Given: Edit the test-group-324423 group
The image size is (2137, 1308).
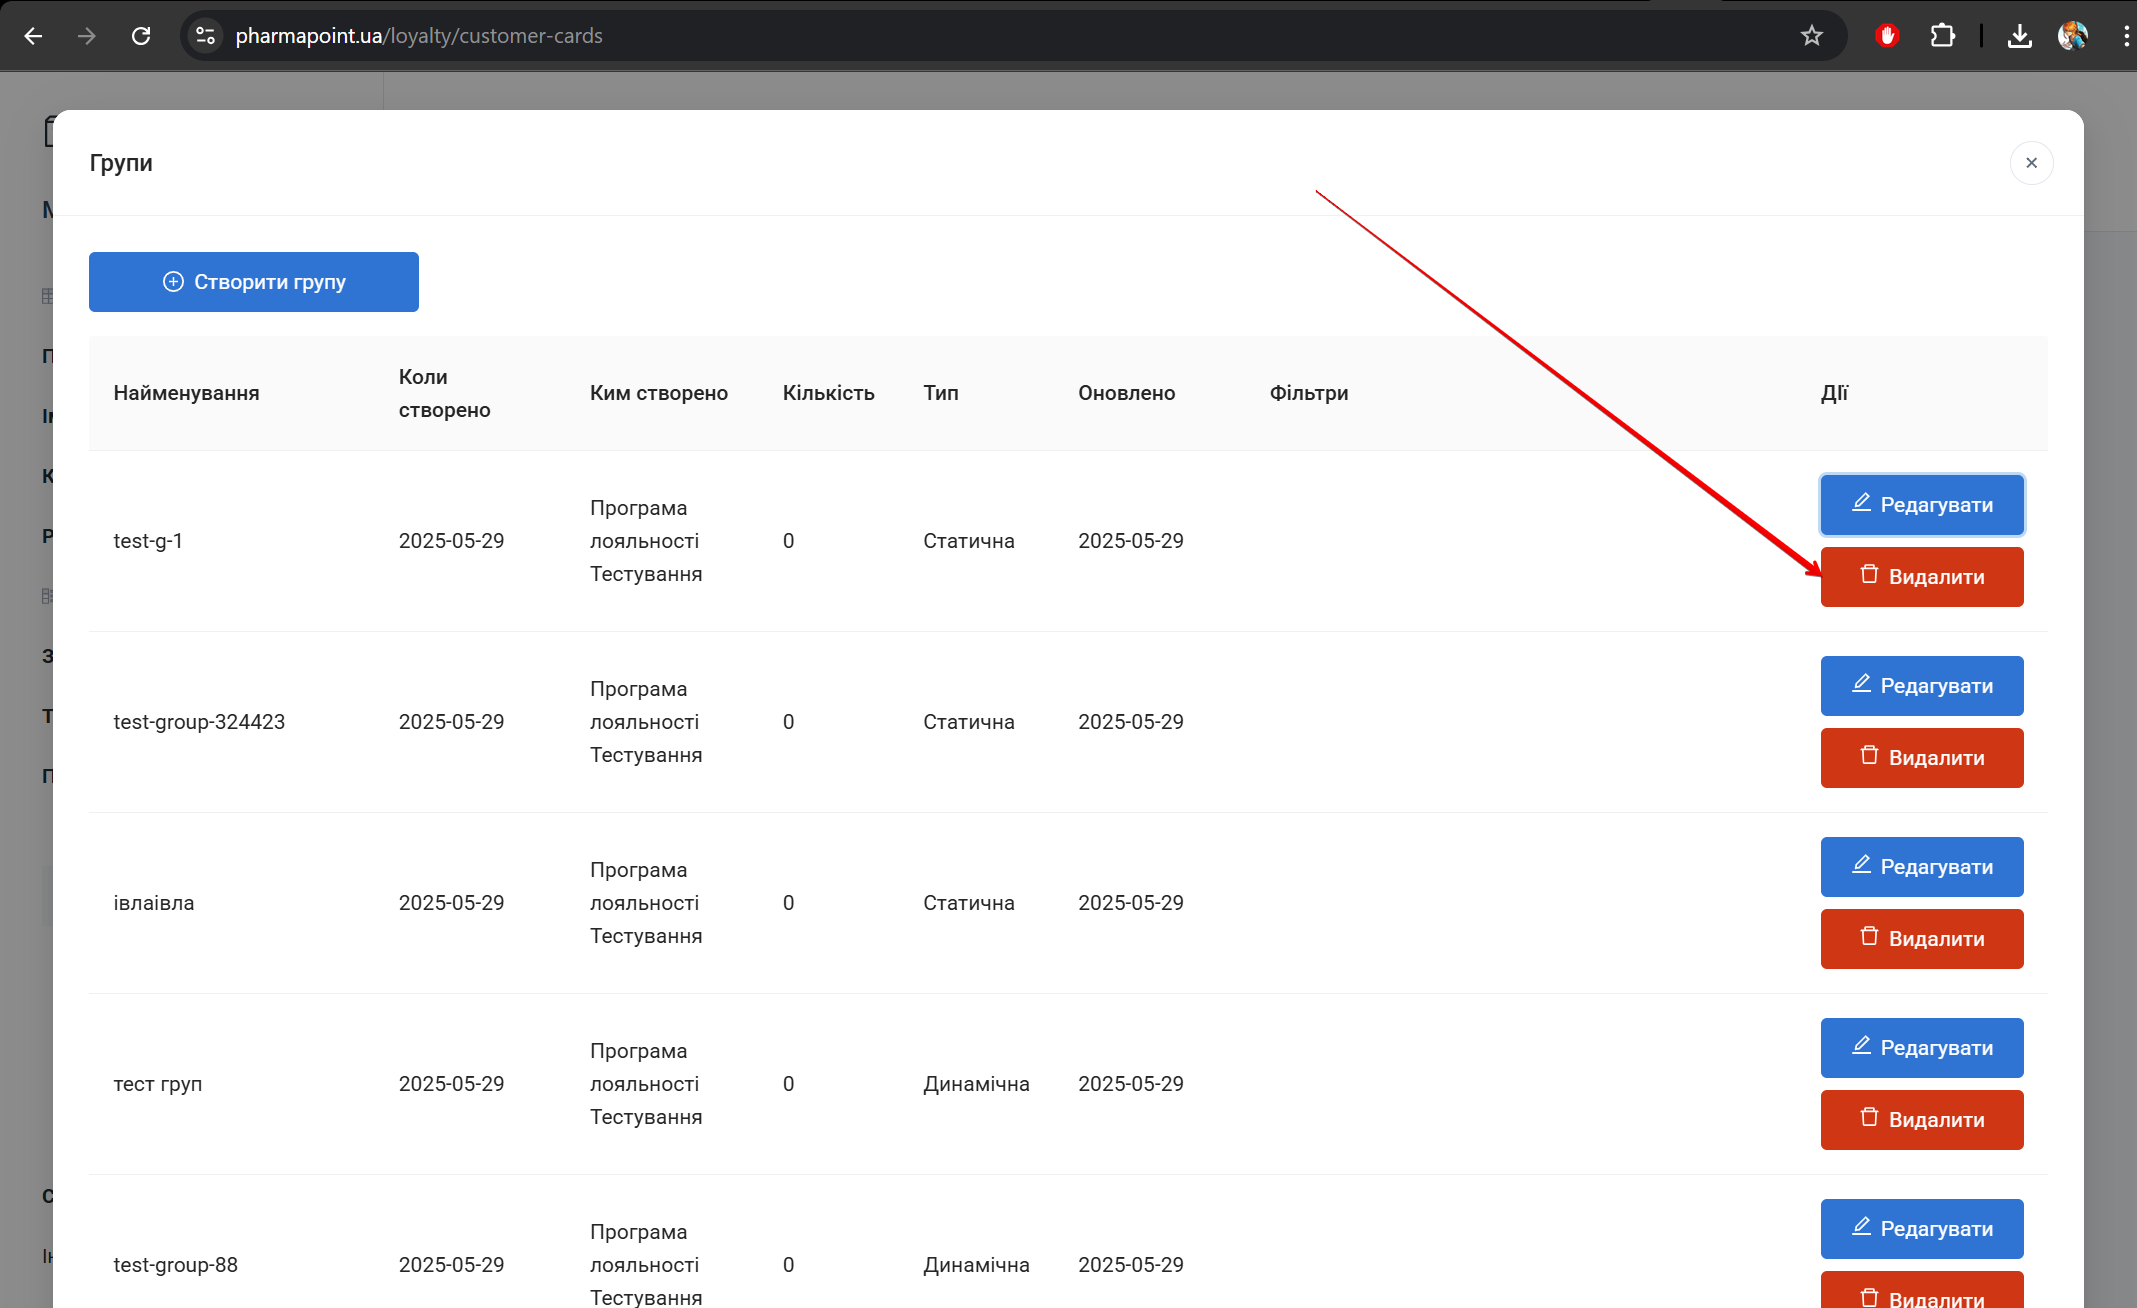Looking at the screenshot, I should click(x=1921, y=686).
